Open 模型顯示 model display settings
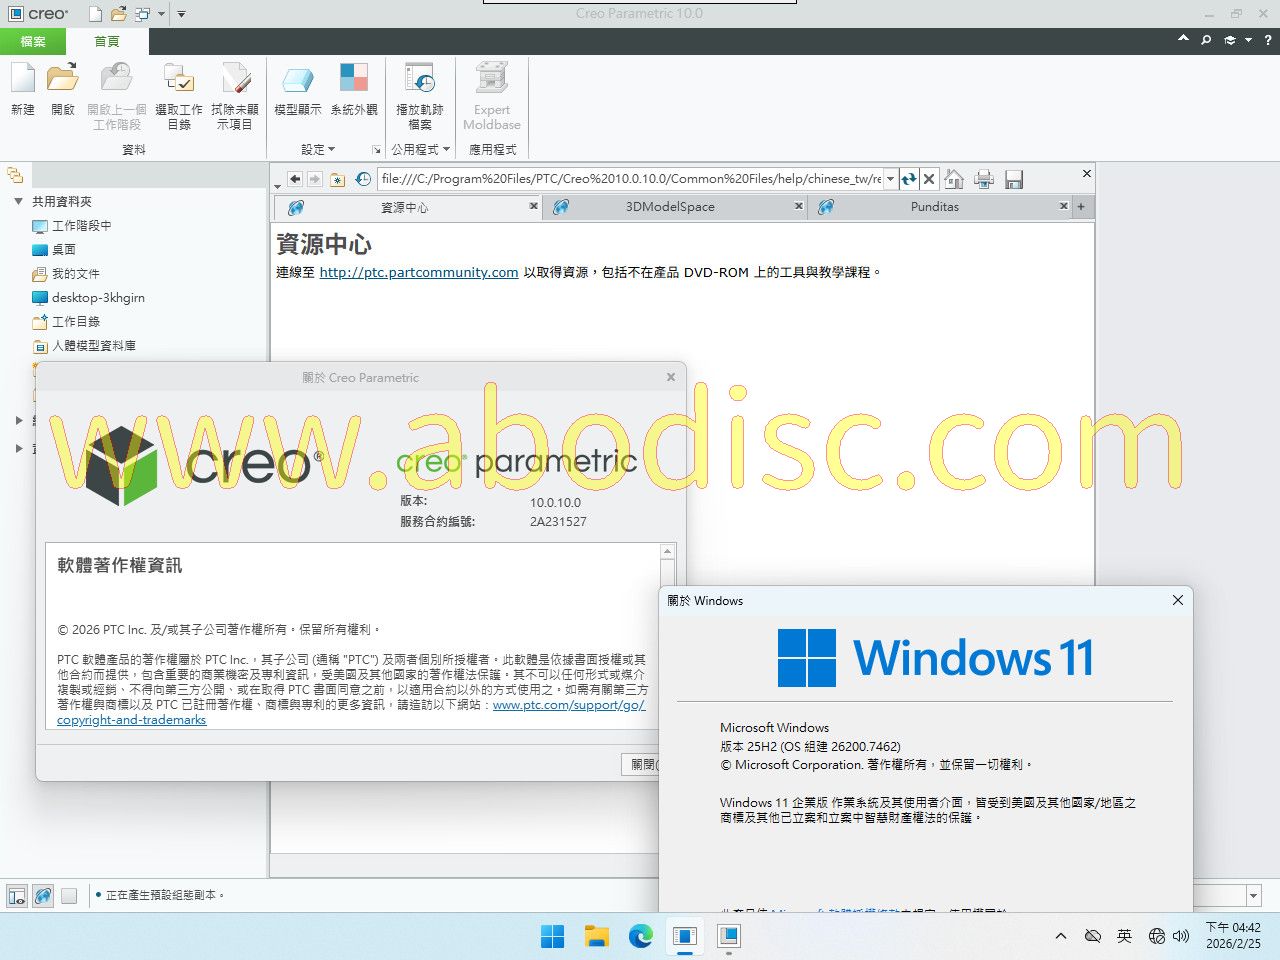The width and height of the screenshot is (1280, 960). click(x=297, y=80)
